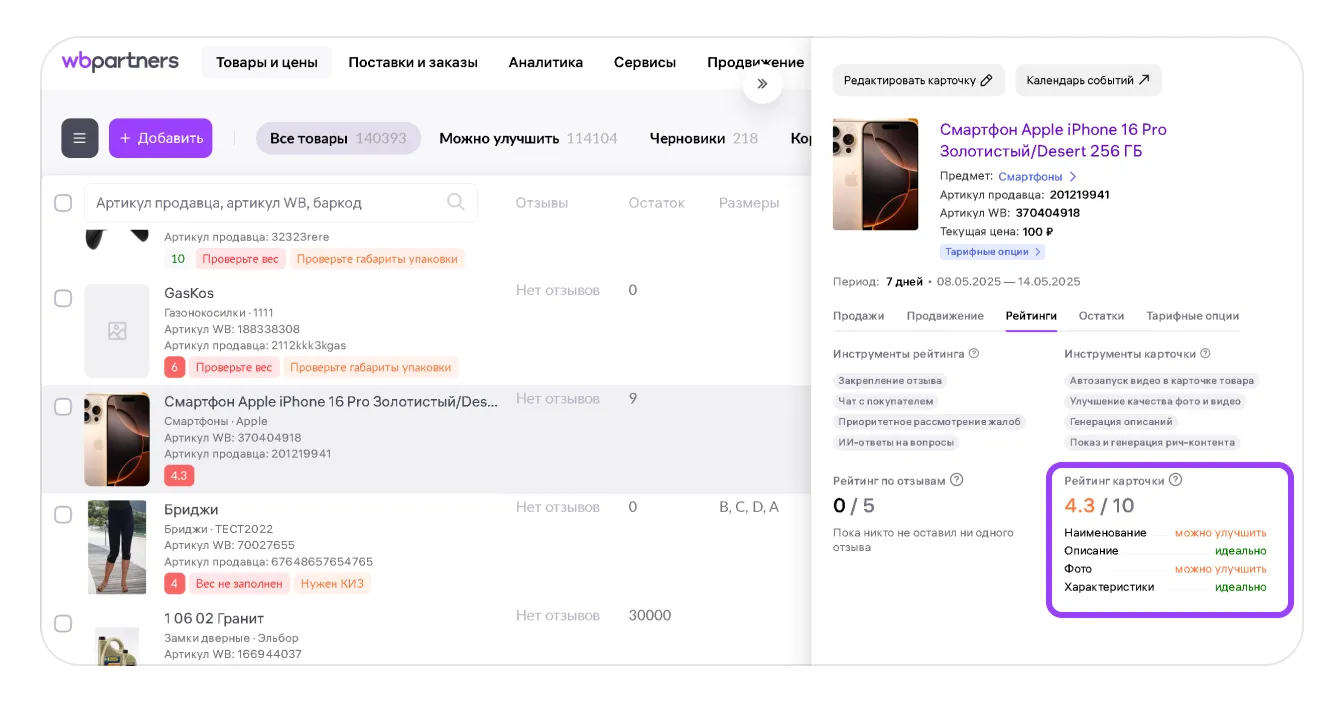
Task: Select the Смартфон Apple iPhone row checkbox
Action: pos(63,406)
